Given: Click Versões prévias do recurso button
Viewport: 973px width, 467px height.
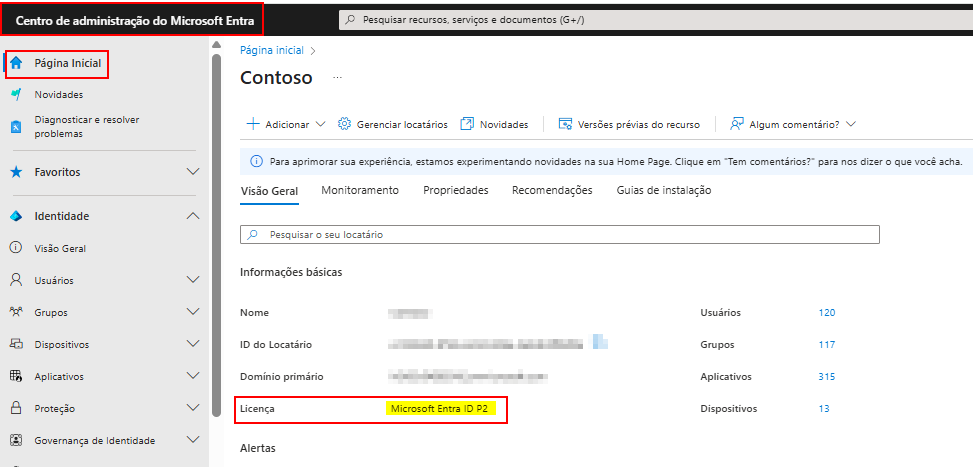Looking at the screenshot, I should 629,124.
